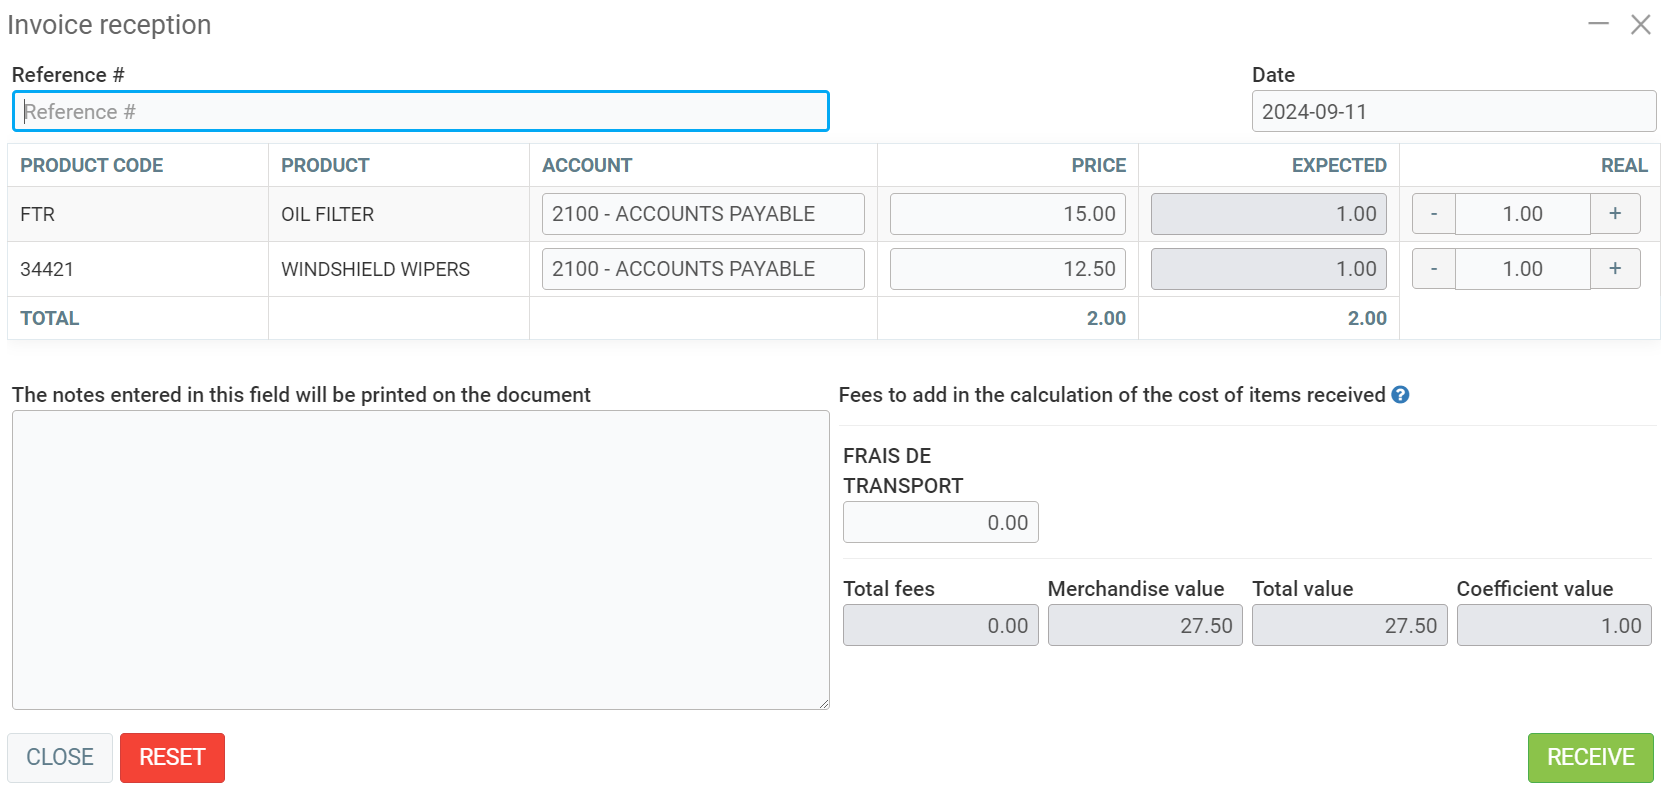This screenshot has width=1664, height=789.
Task: Close the dialog with the X icon
Action: coord(1640,24)
